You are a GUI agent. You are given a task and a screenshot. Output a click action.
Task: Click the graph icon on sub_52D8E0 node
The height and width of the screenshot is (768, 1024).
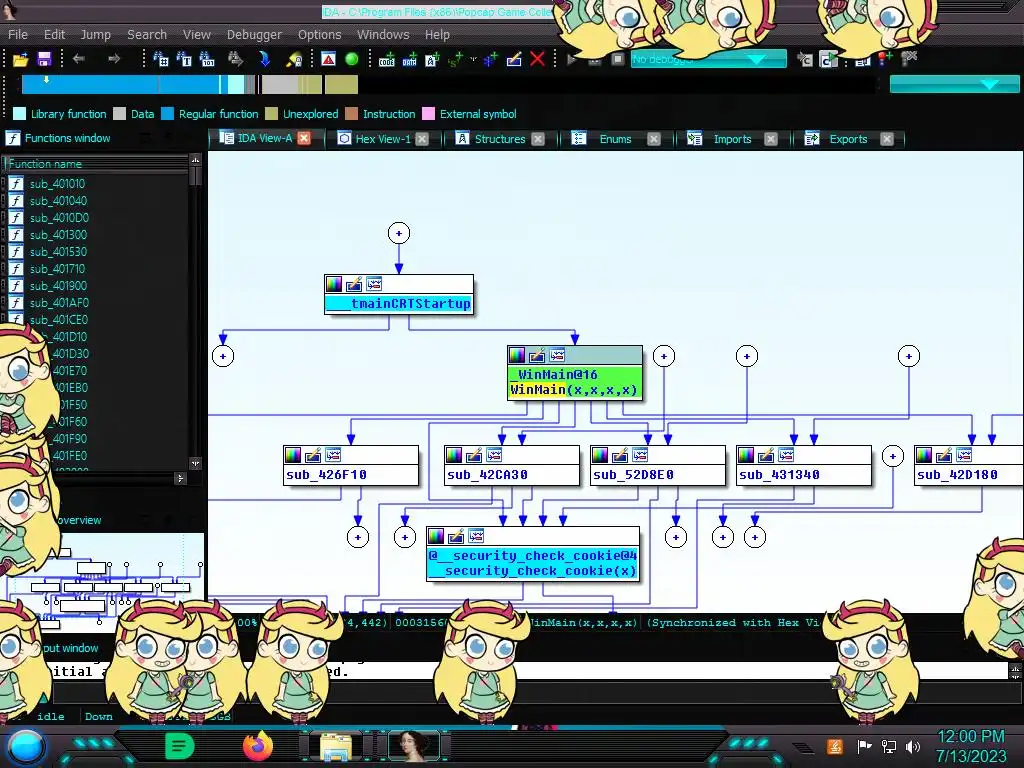(x=640, y=455)
